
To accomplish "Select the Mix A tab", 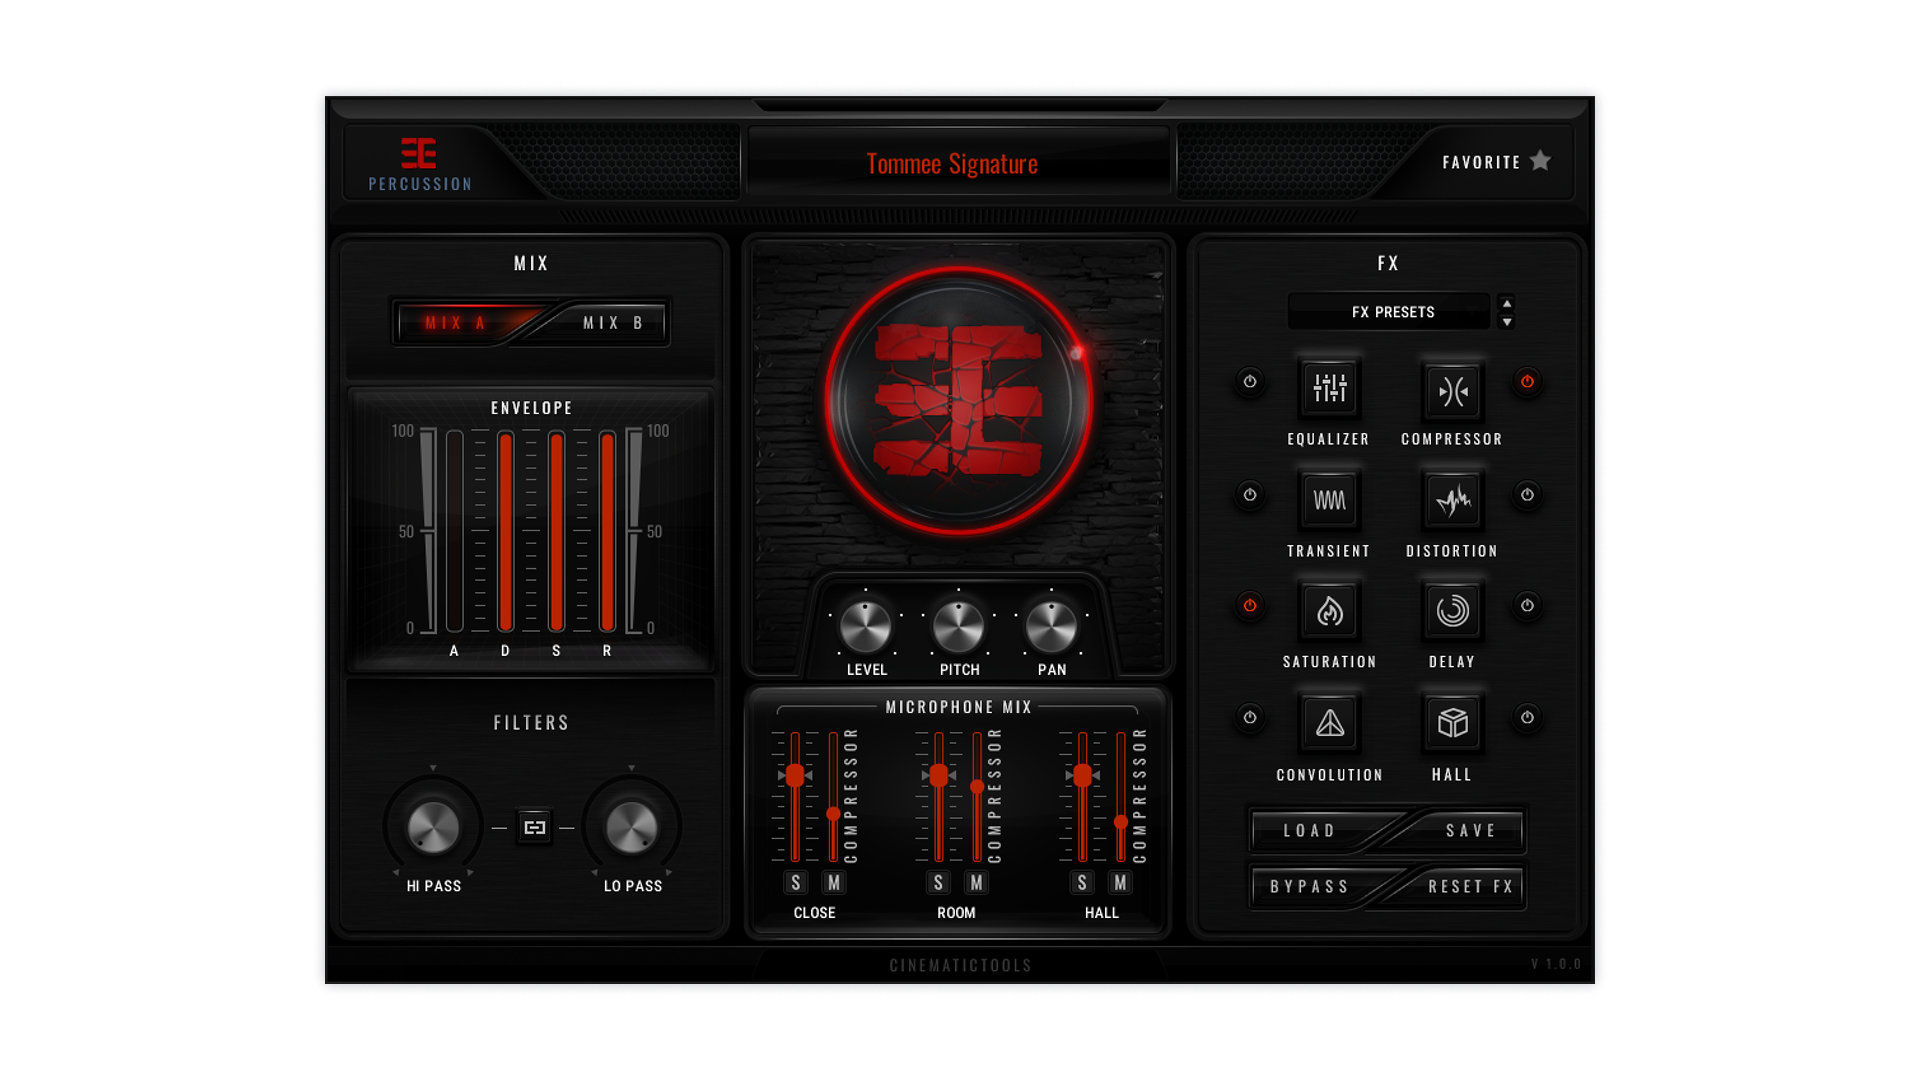I will coord(455,323).
